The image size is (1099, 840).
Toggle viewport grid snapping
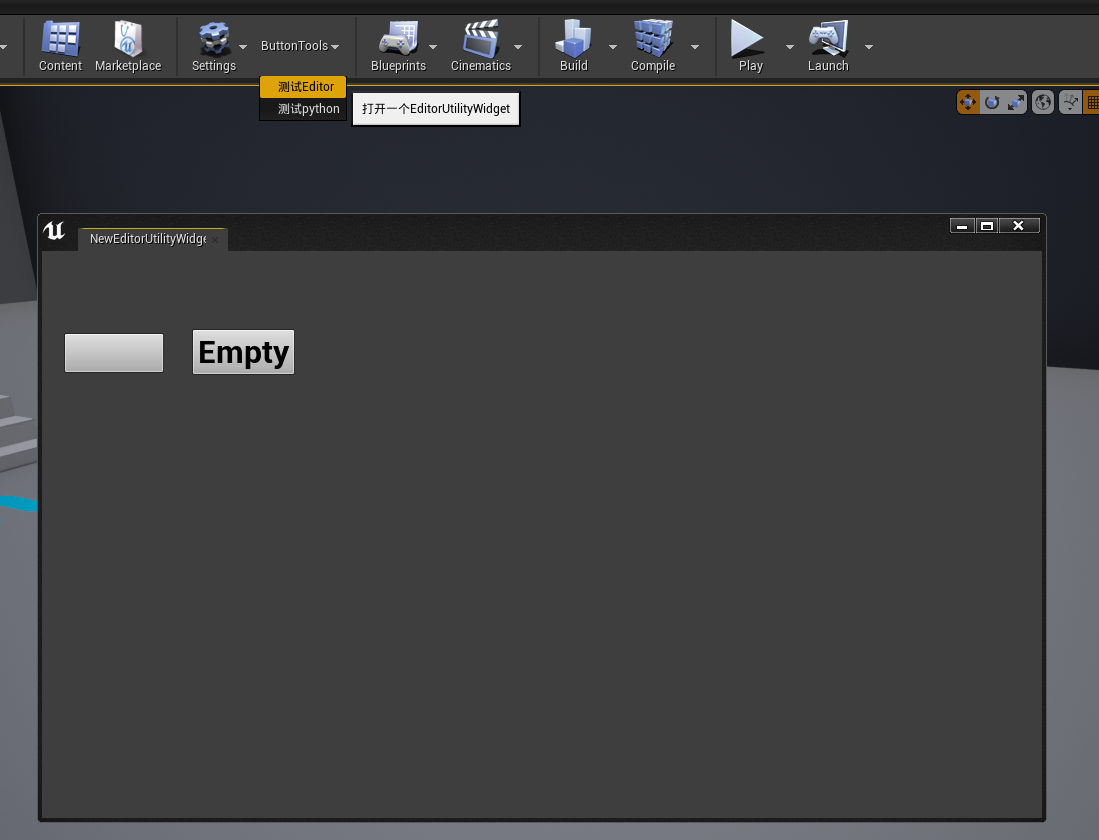[x=1091, y=102]
